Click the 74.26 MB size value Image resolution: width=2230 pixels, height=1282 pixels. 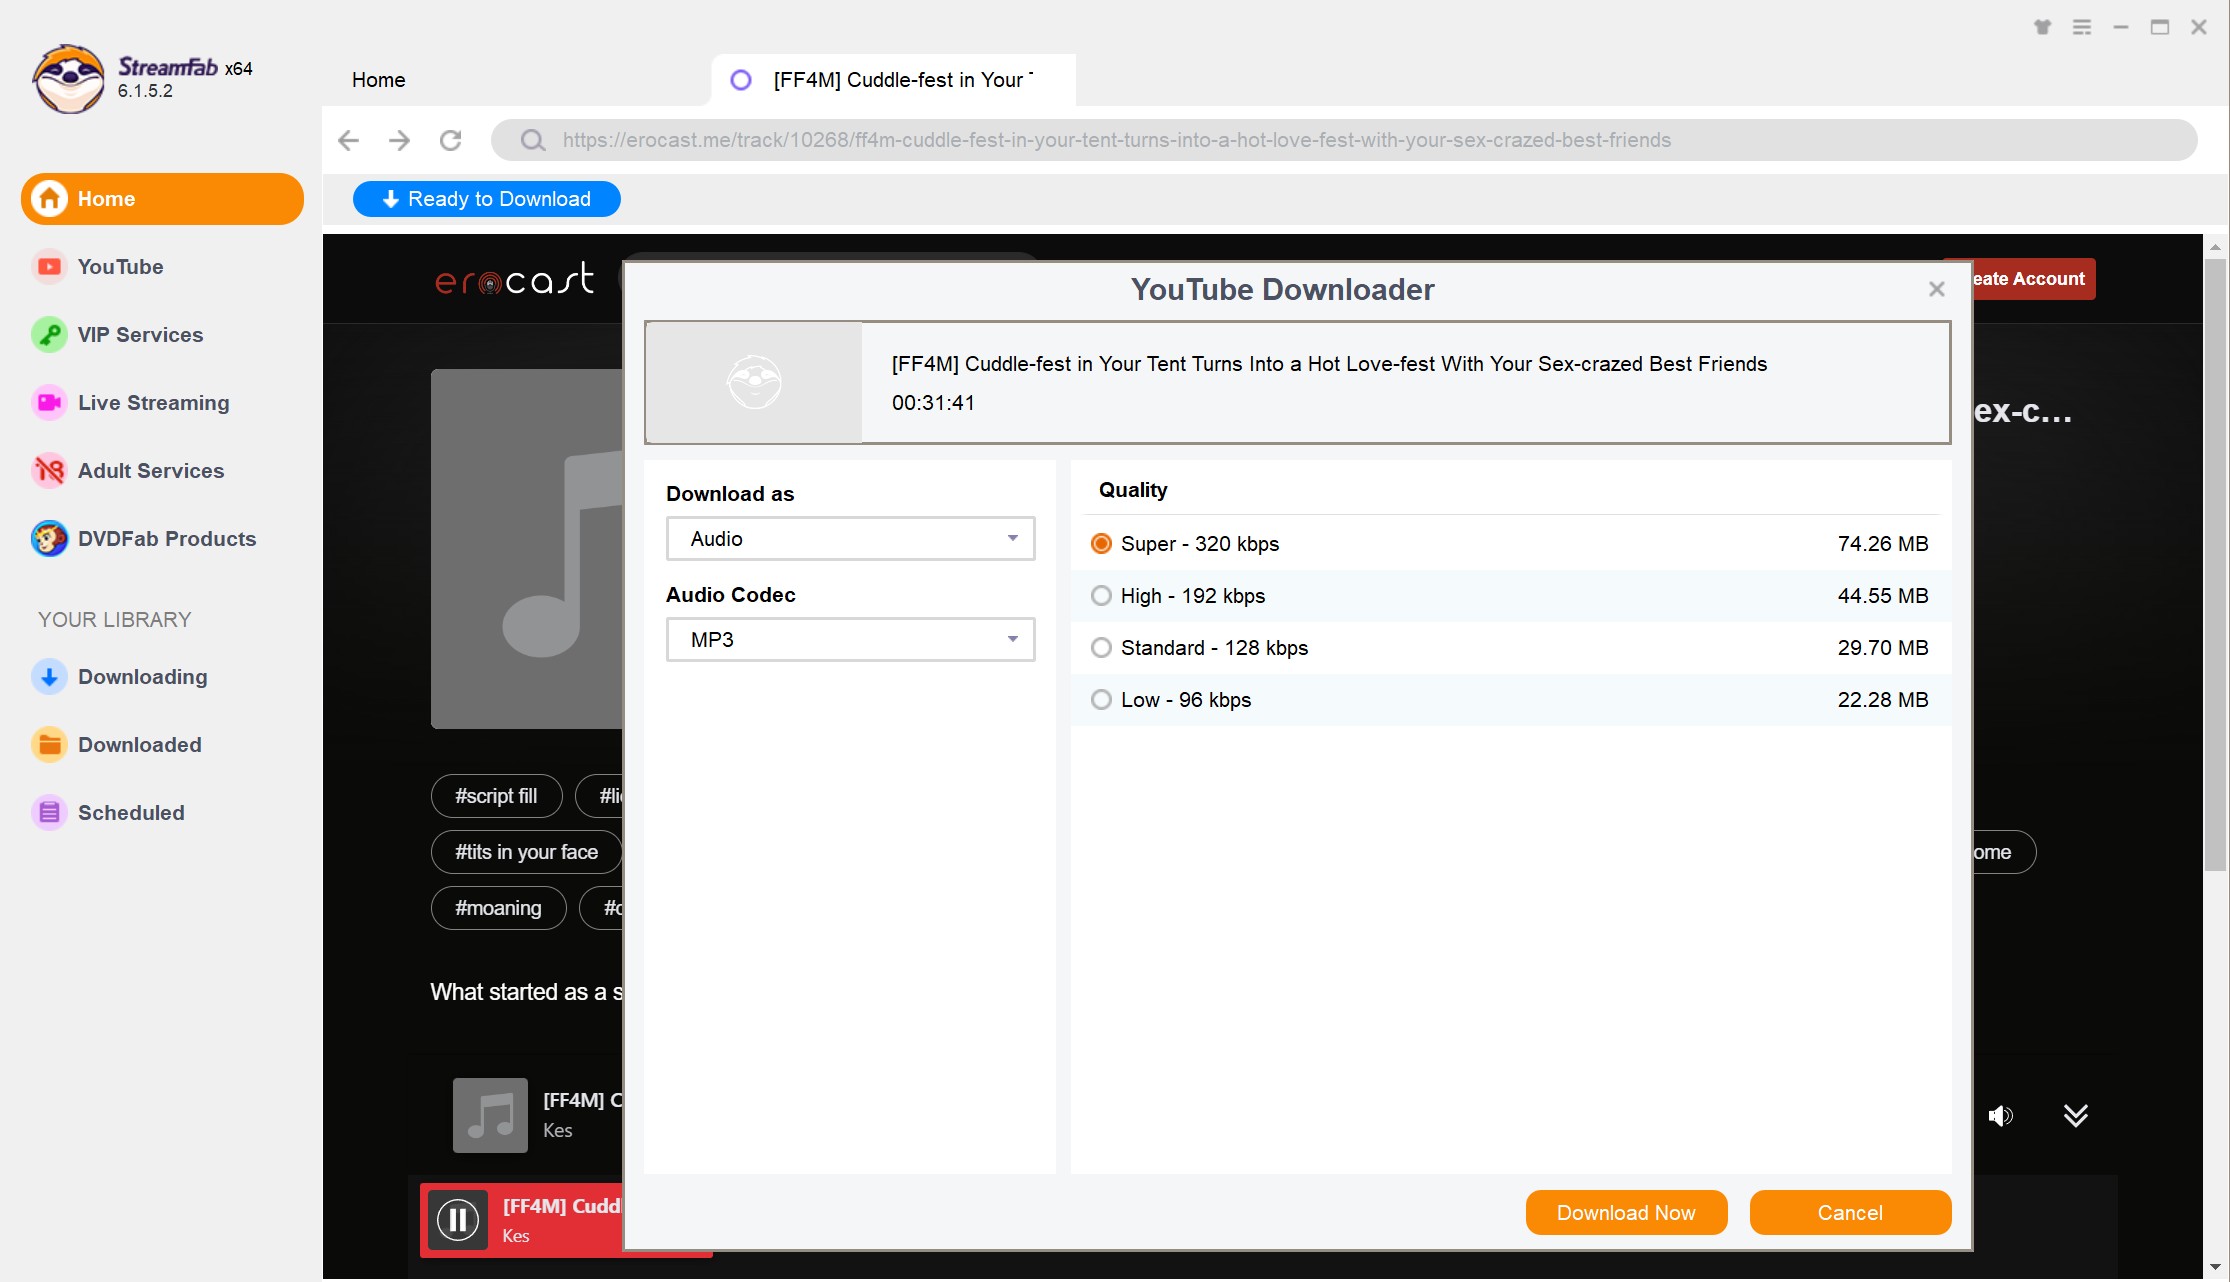pyautogui.click(x=1883, y=544)
